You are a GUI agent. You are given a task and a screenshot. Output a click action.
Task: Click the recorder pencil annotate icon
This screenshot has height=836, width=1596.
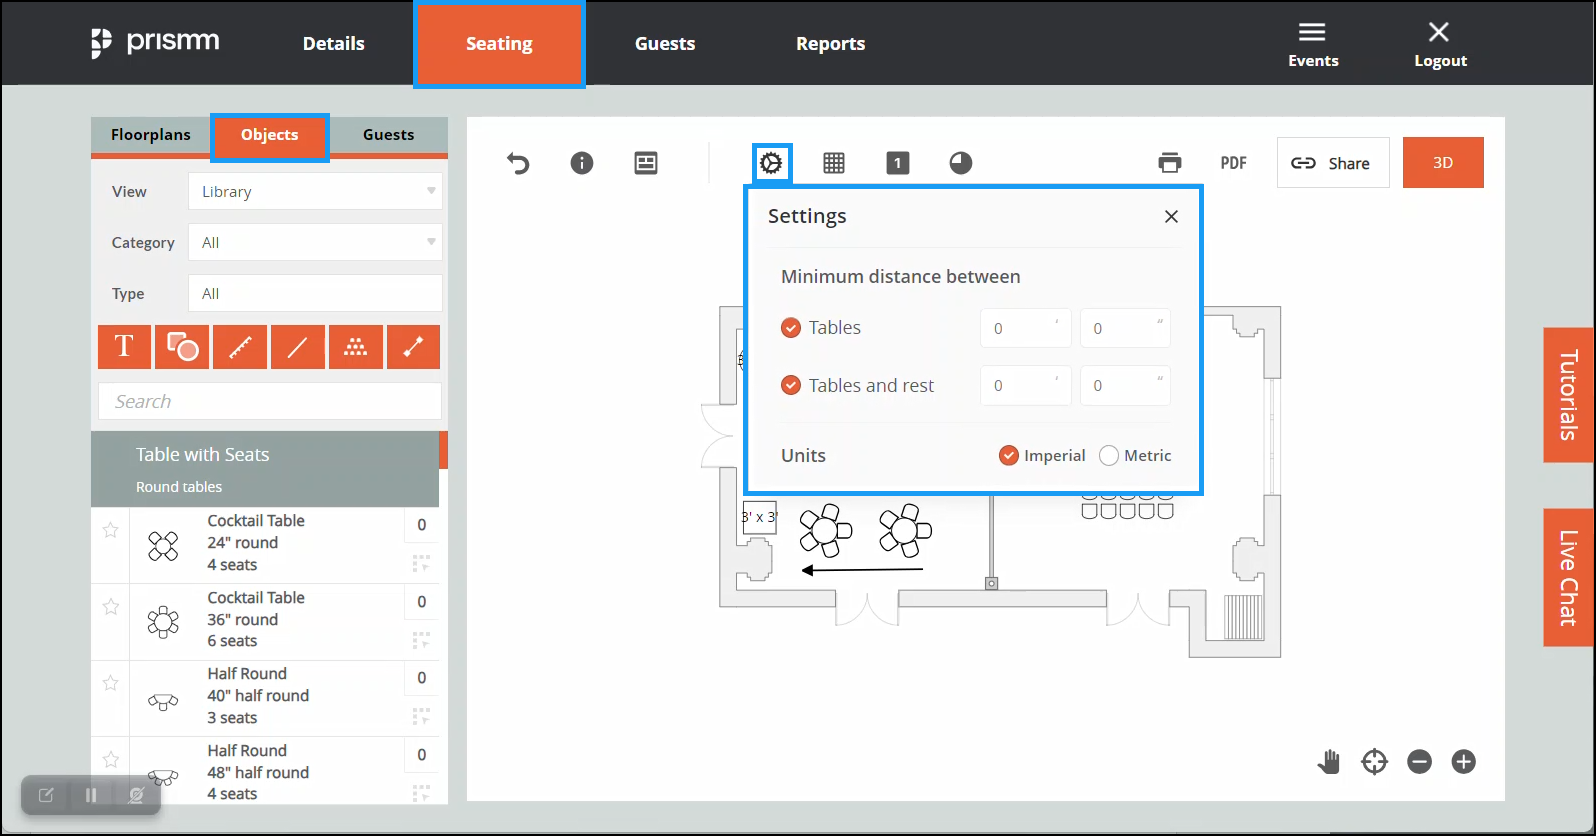46,795
